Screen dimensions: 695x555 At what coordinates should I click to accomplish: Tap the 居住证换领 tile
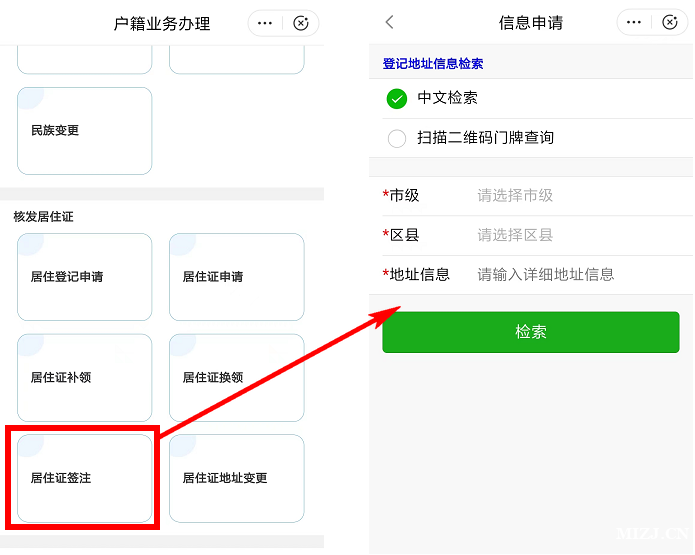[x=236, y=378]
